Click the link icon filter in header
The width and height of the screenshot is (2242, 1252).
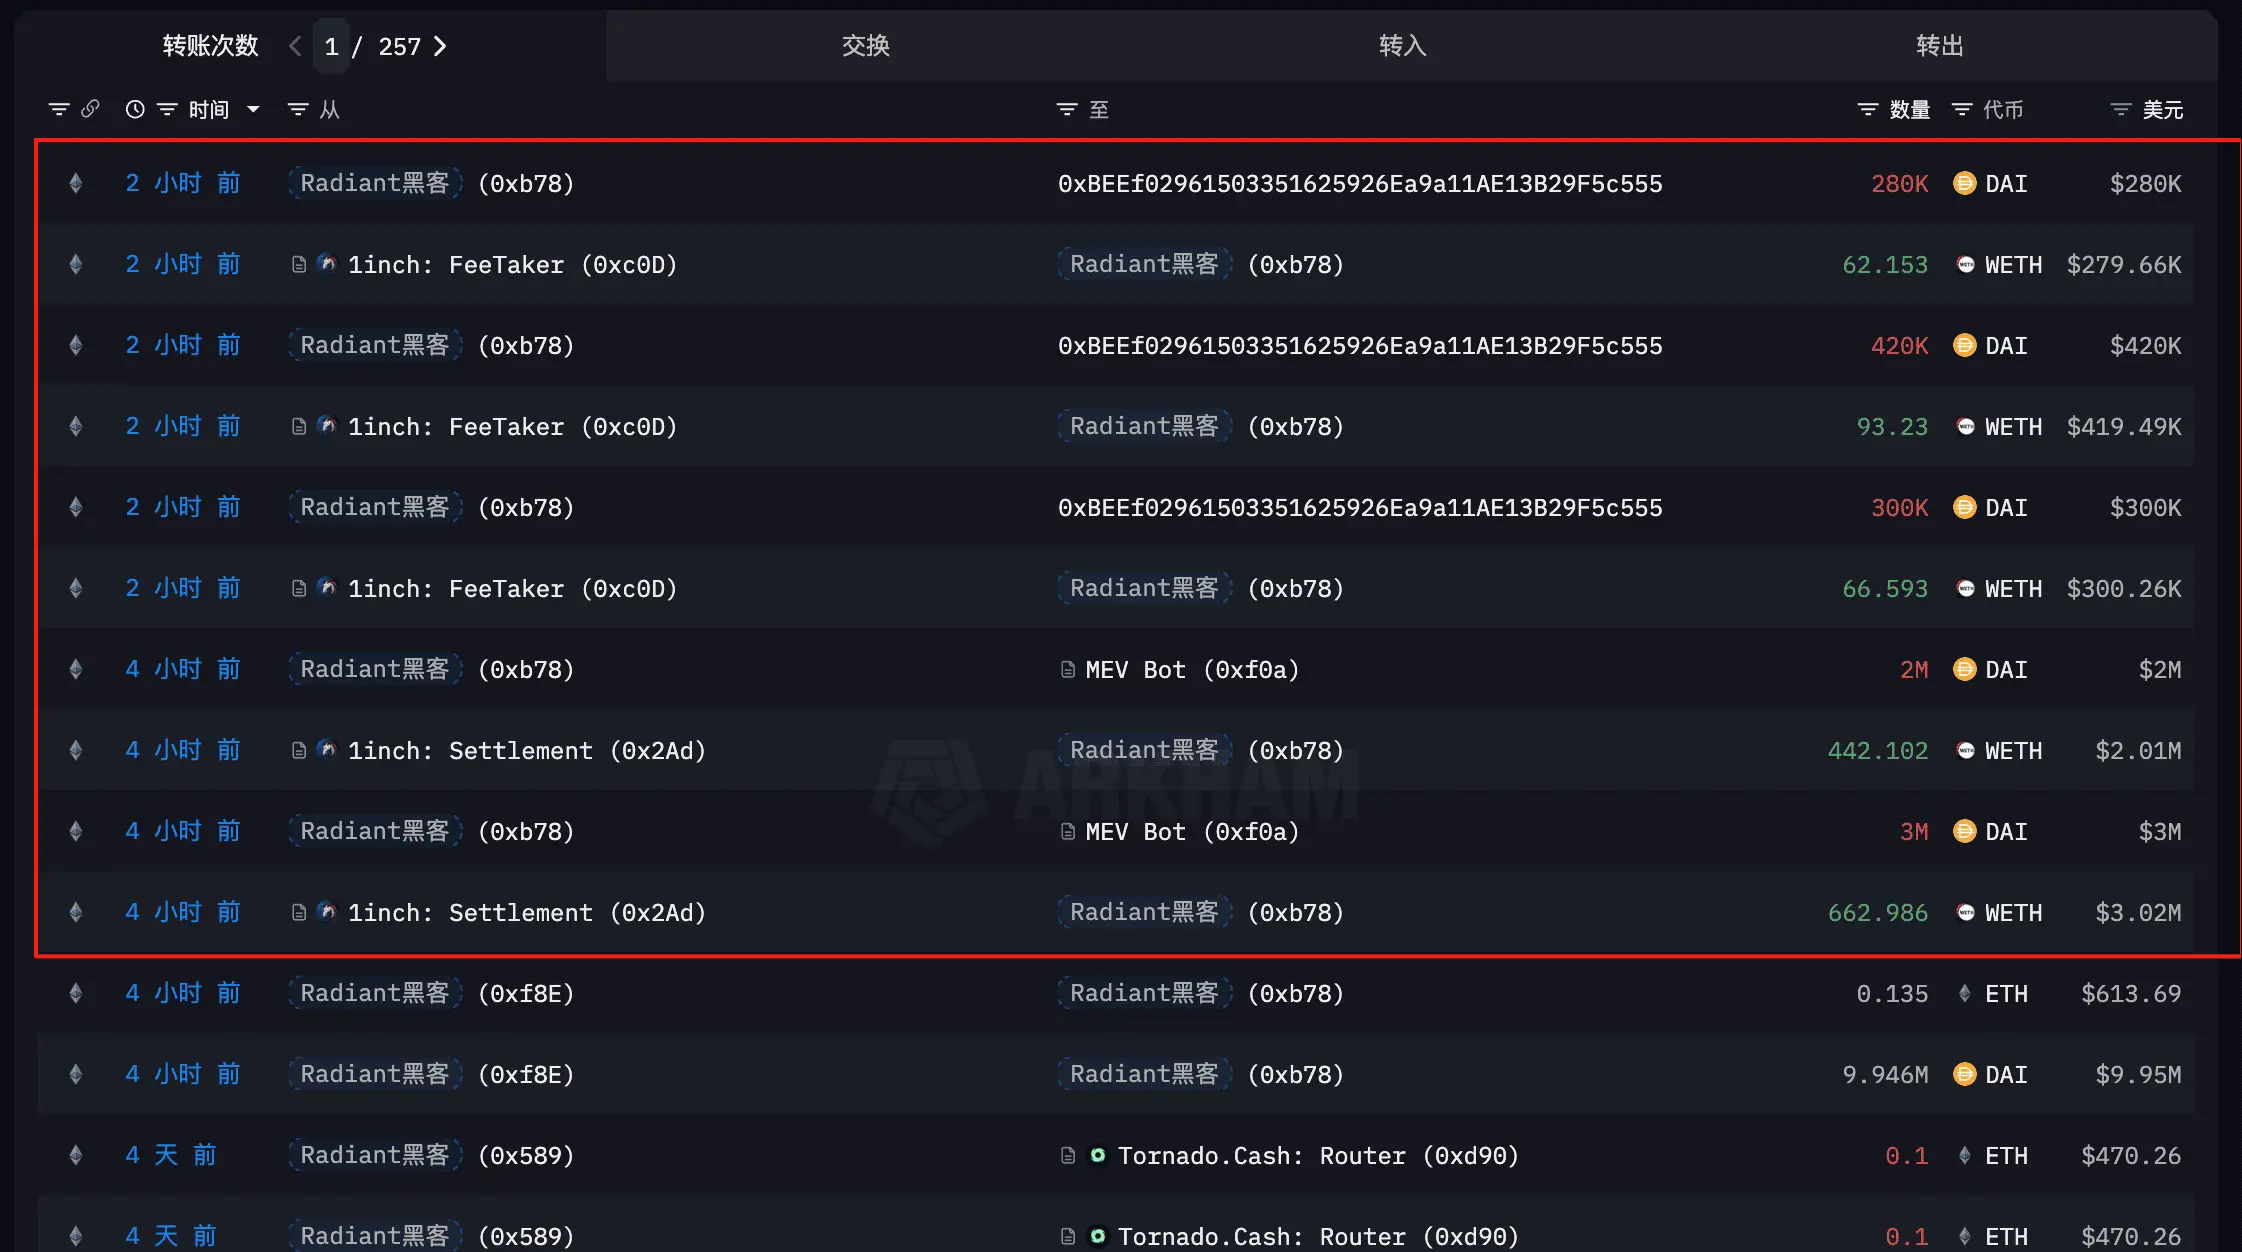(90, 109)
